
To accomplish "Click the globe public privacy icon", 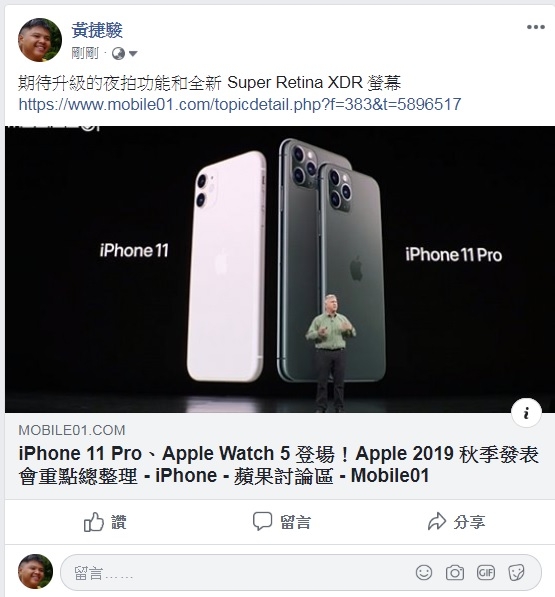I will click(x=118, y=54).
